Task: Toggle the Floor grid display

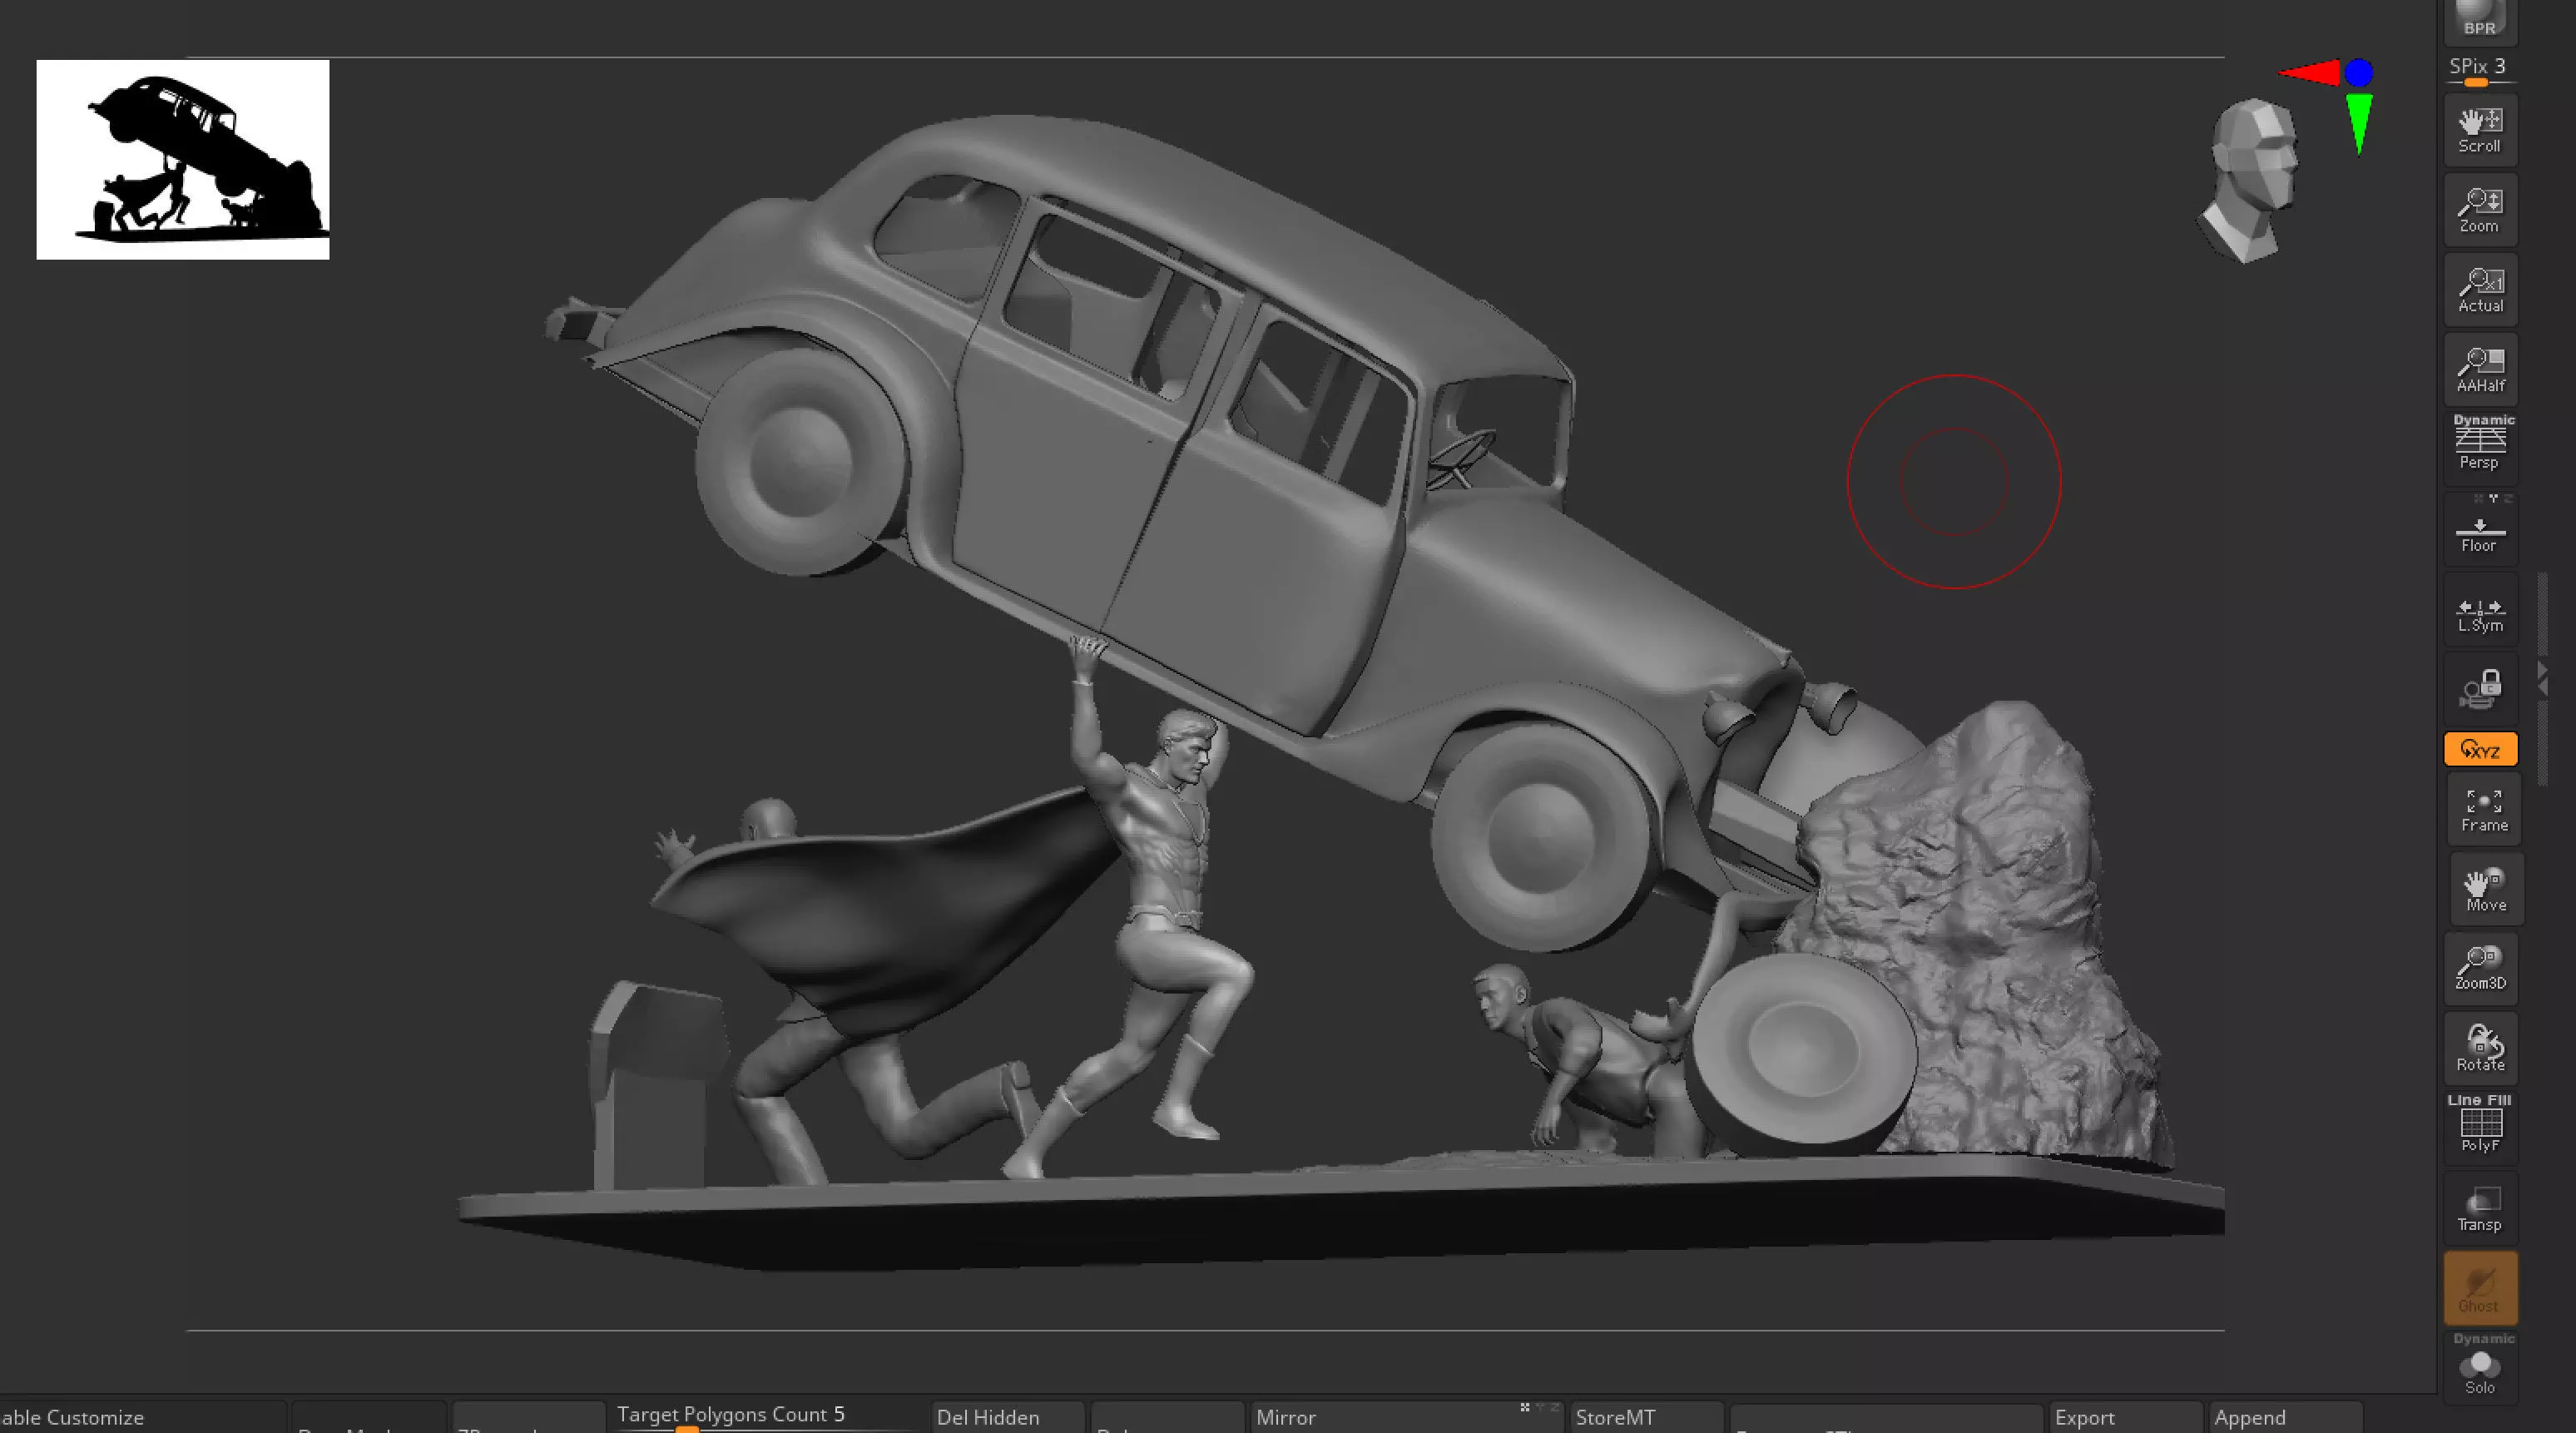Action: [x=2479, y=534]
